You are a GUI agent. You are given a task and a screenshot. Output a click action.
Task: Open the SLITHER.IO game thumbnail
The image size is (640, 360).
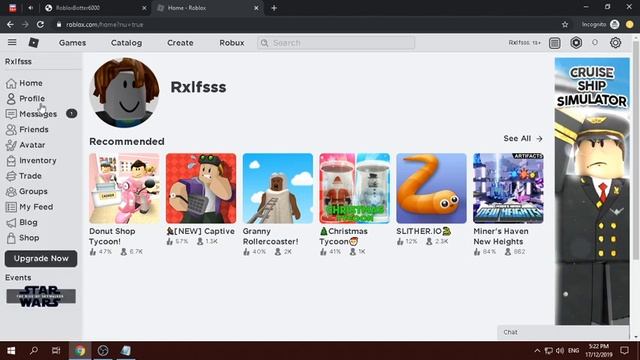[x=431, y=188]
